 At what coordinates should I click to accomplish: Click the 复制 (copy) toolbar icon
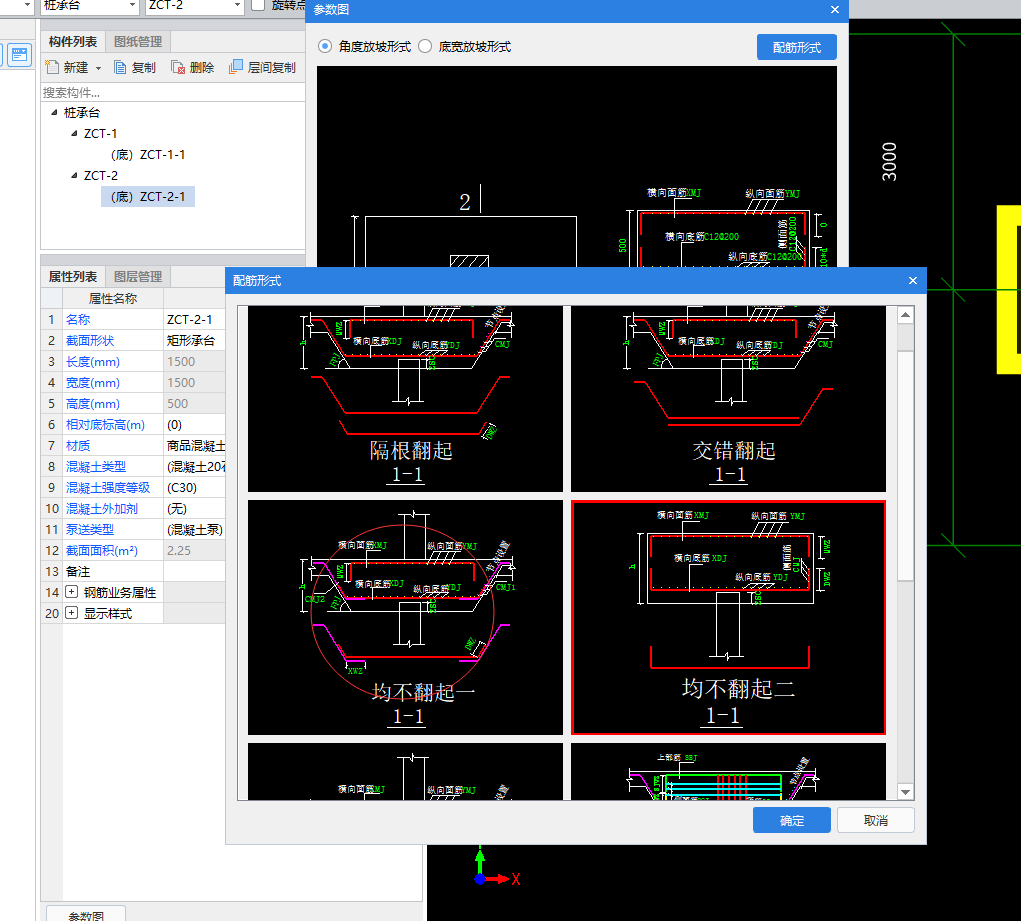(120, 67)
